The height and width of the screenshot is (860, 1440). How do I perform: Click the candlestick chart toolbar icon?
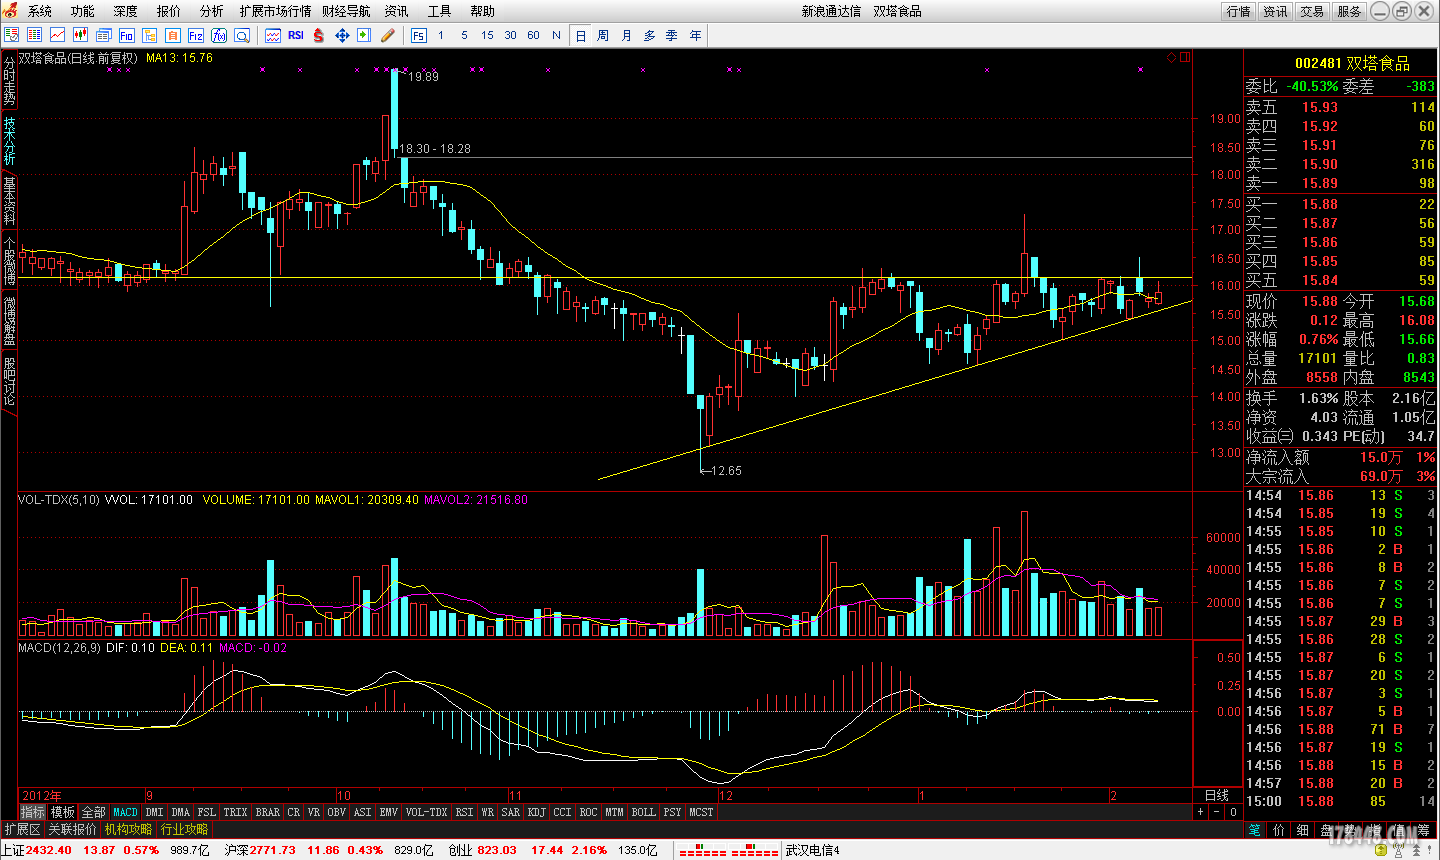[80, 35]
